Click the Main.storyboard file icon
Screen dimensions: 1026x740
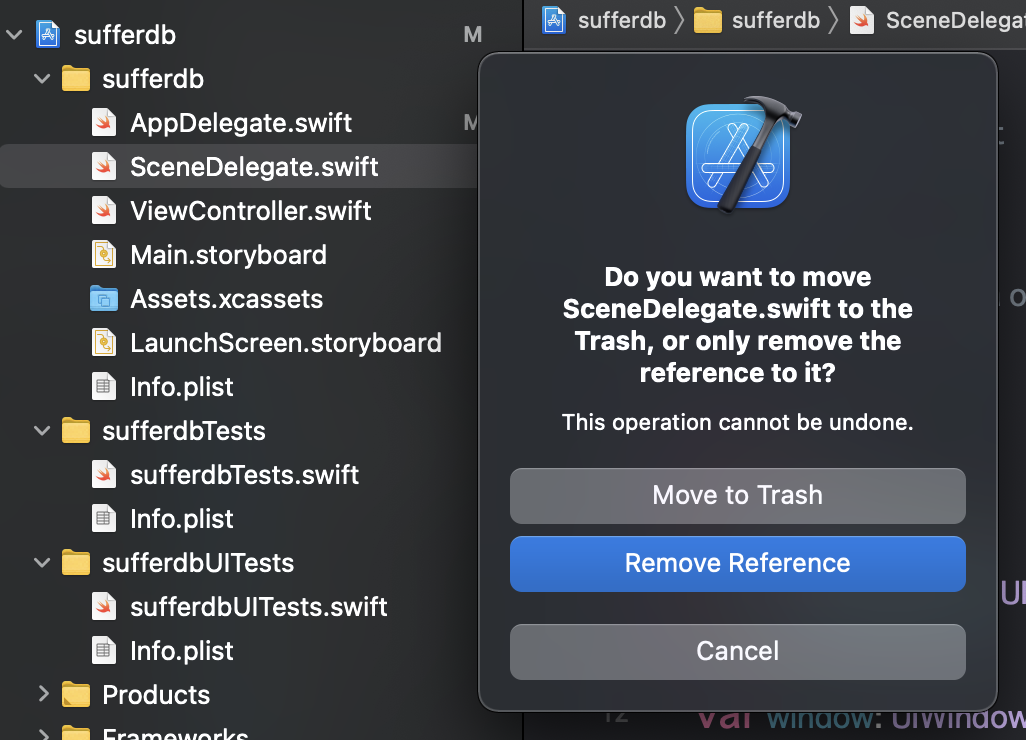tap(103, 255)
